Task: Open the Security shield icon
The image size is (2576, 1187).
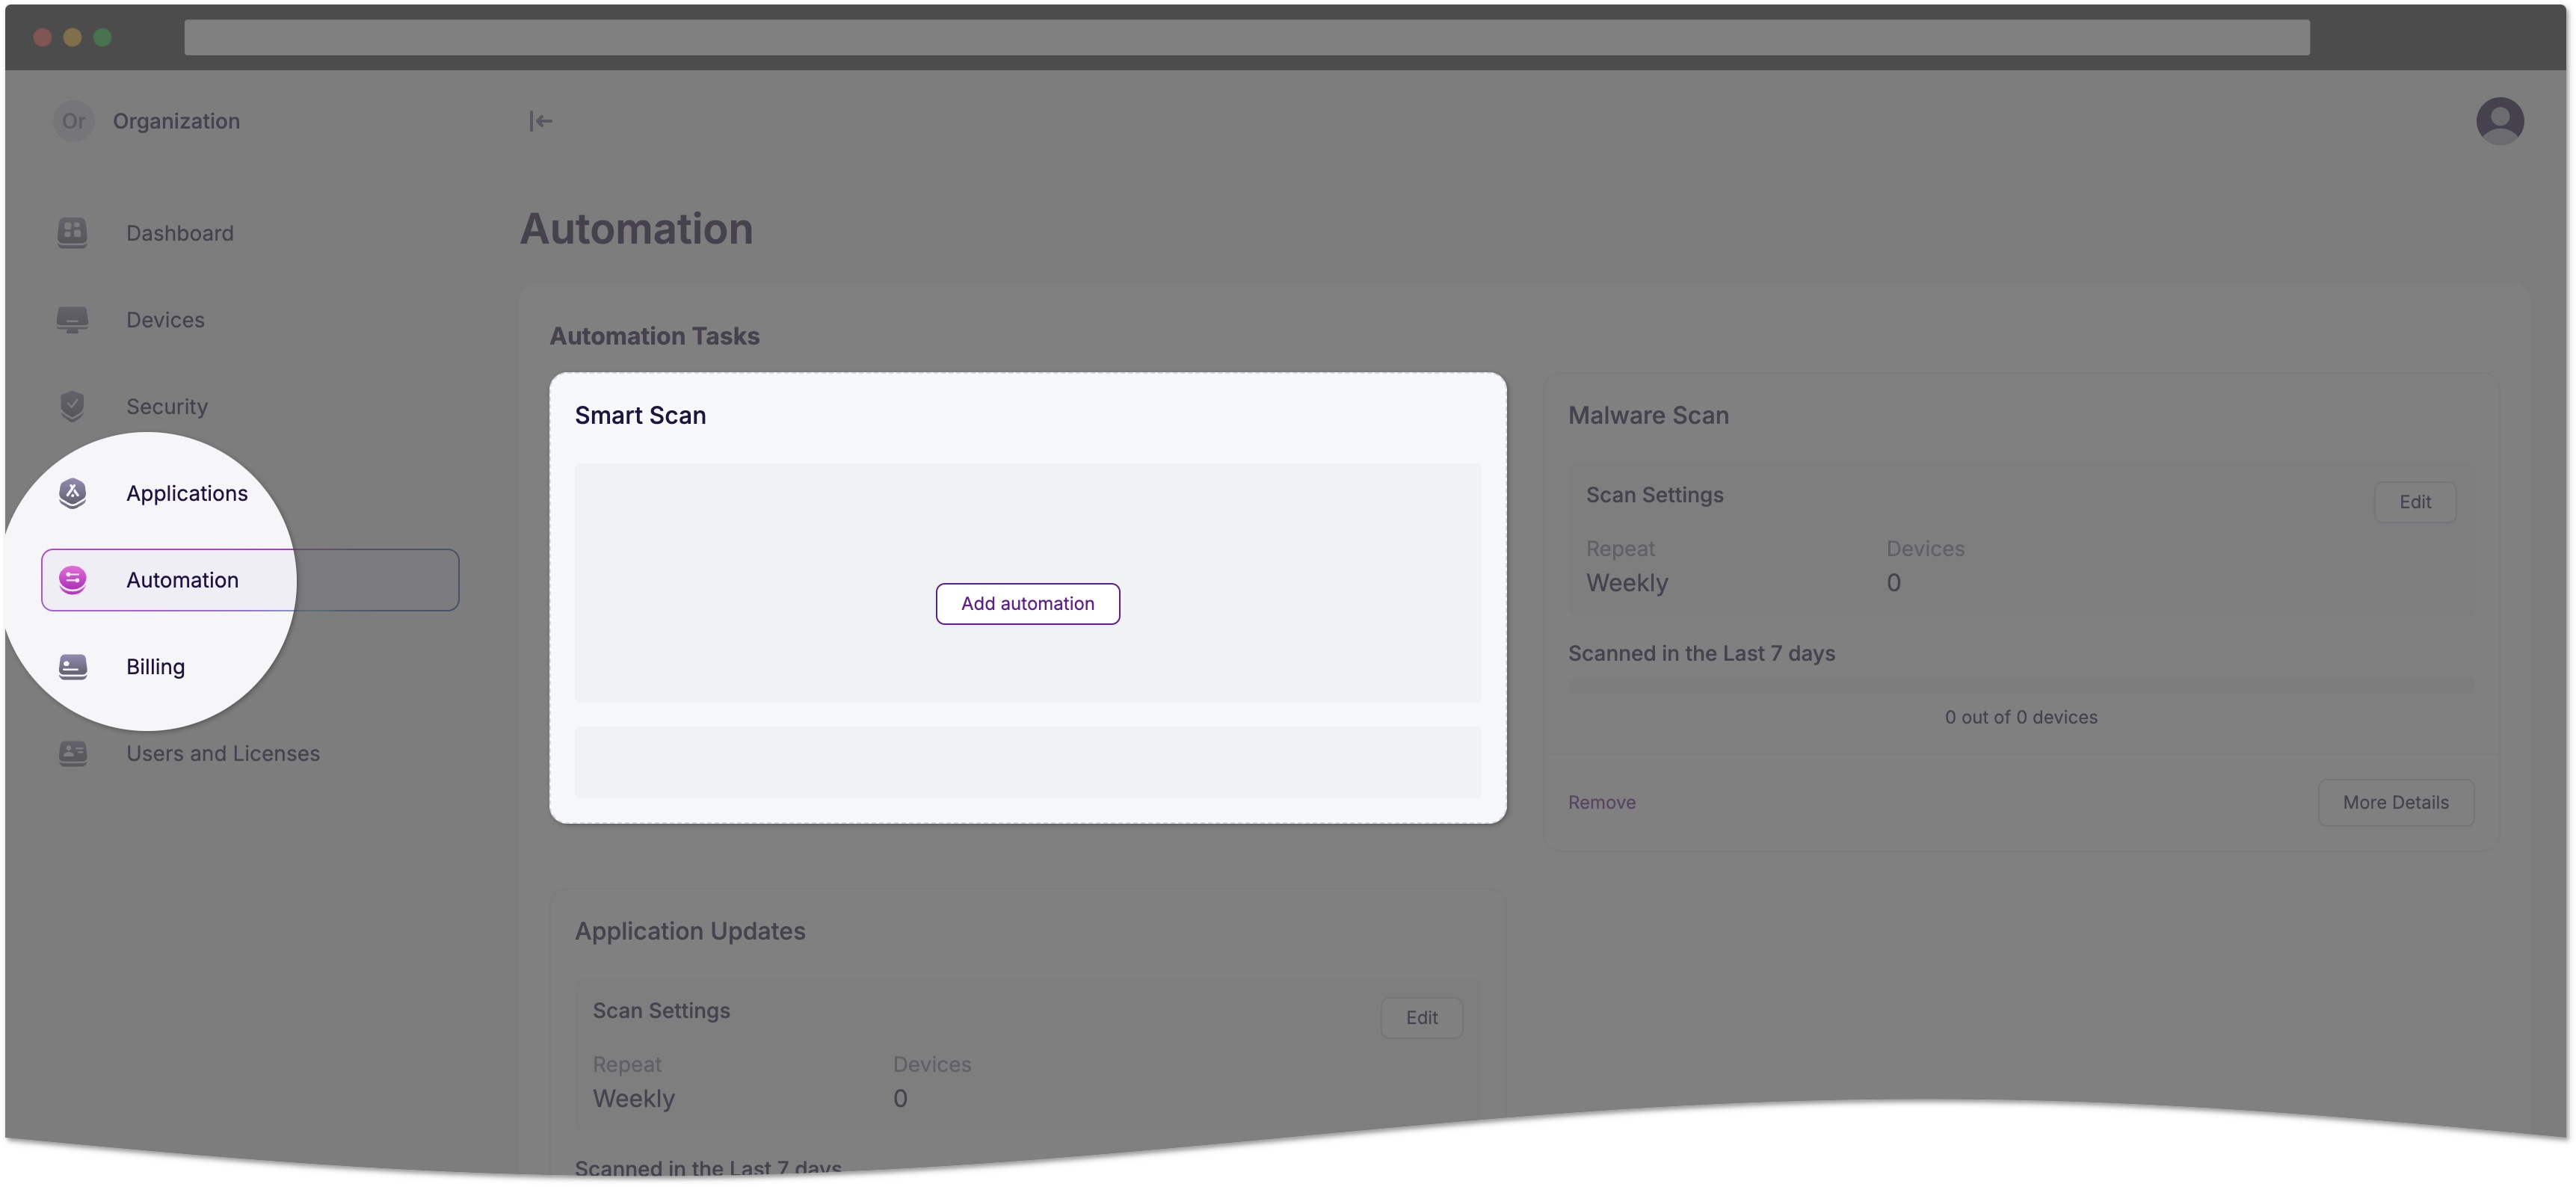Action: click(72, 406)
